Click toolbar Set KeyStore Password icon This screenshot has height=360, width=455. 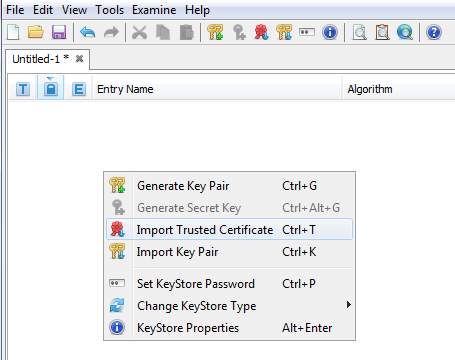[307, 32]
